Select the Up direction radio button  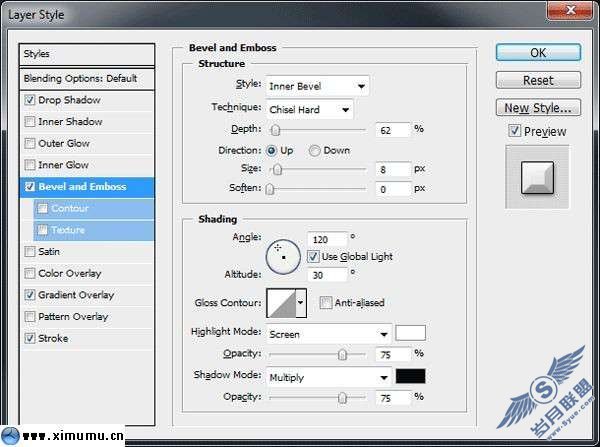tap(271, 151)
